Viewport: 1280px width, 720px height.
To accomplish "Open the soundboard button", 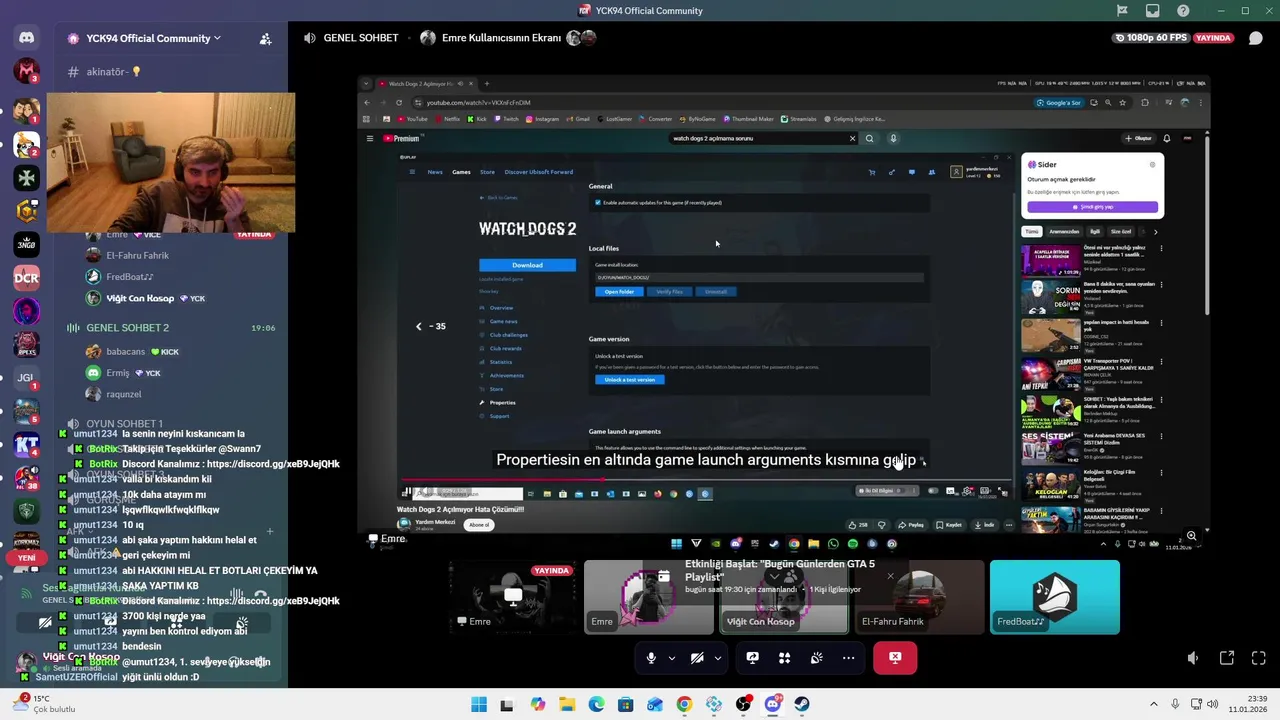I will (816, 658).
